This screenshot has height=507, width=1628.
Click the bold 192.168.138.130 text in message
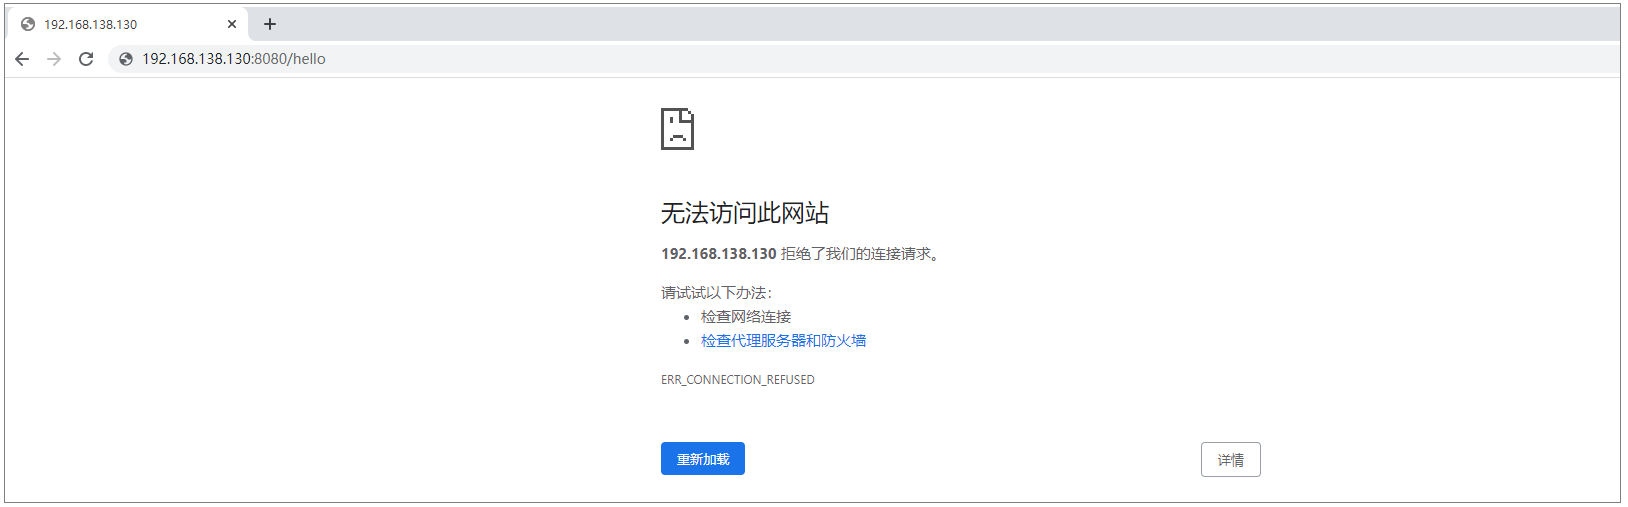tap(718, 254)
